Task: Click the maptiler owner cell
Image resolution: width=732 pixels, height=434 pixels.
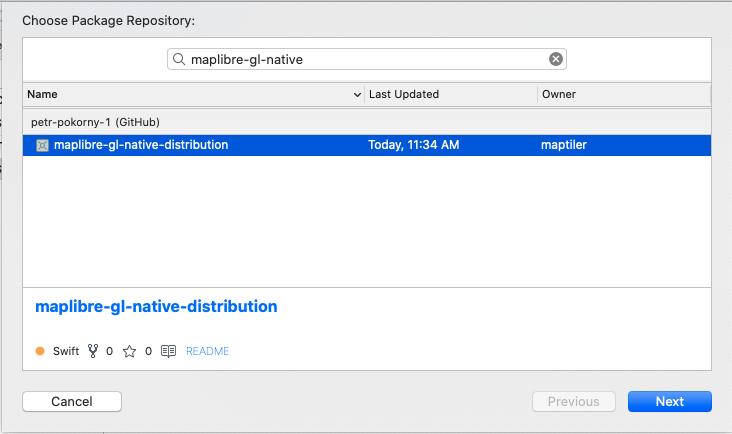Action: 564,145
